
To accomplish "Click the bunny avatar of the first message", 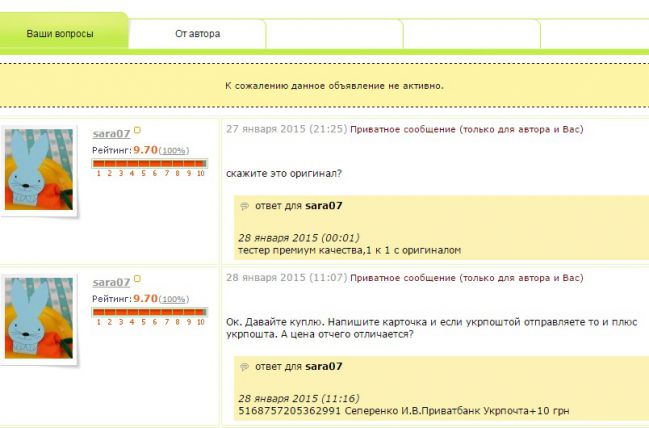I will [39, 169].
